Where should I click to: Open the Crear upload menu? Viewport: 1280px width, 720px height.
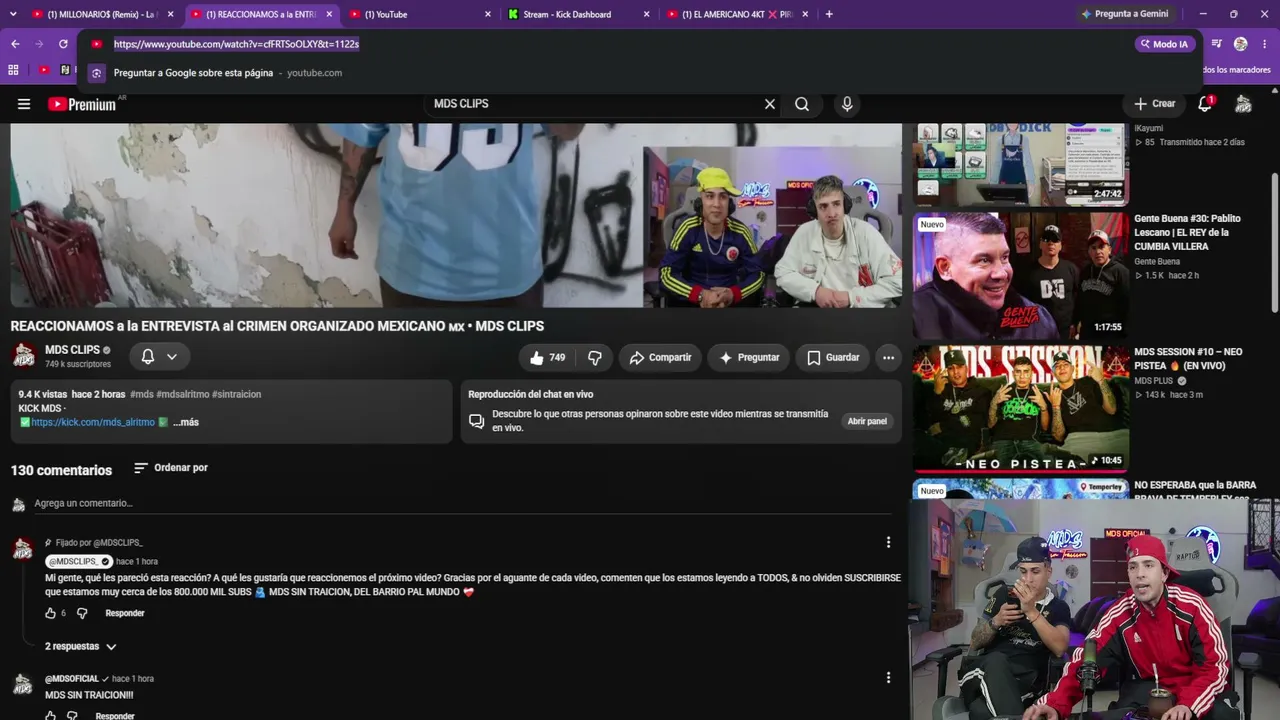point(1155,104)
